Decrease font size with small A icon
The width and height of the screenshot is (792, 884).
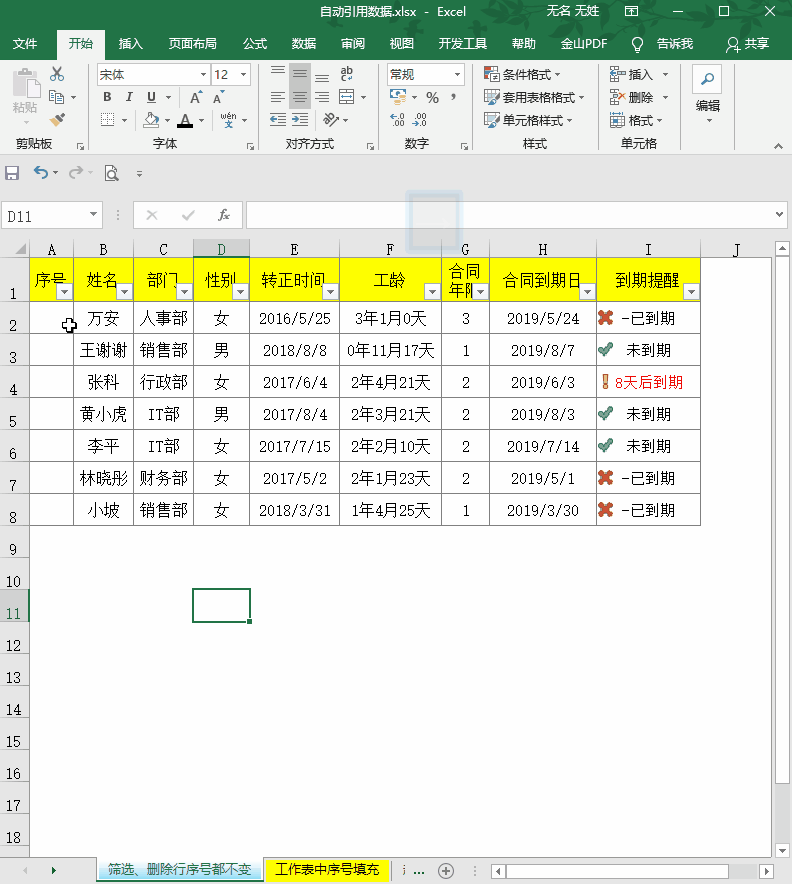(x=218, y=97)
